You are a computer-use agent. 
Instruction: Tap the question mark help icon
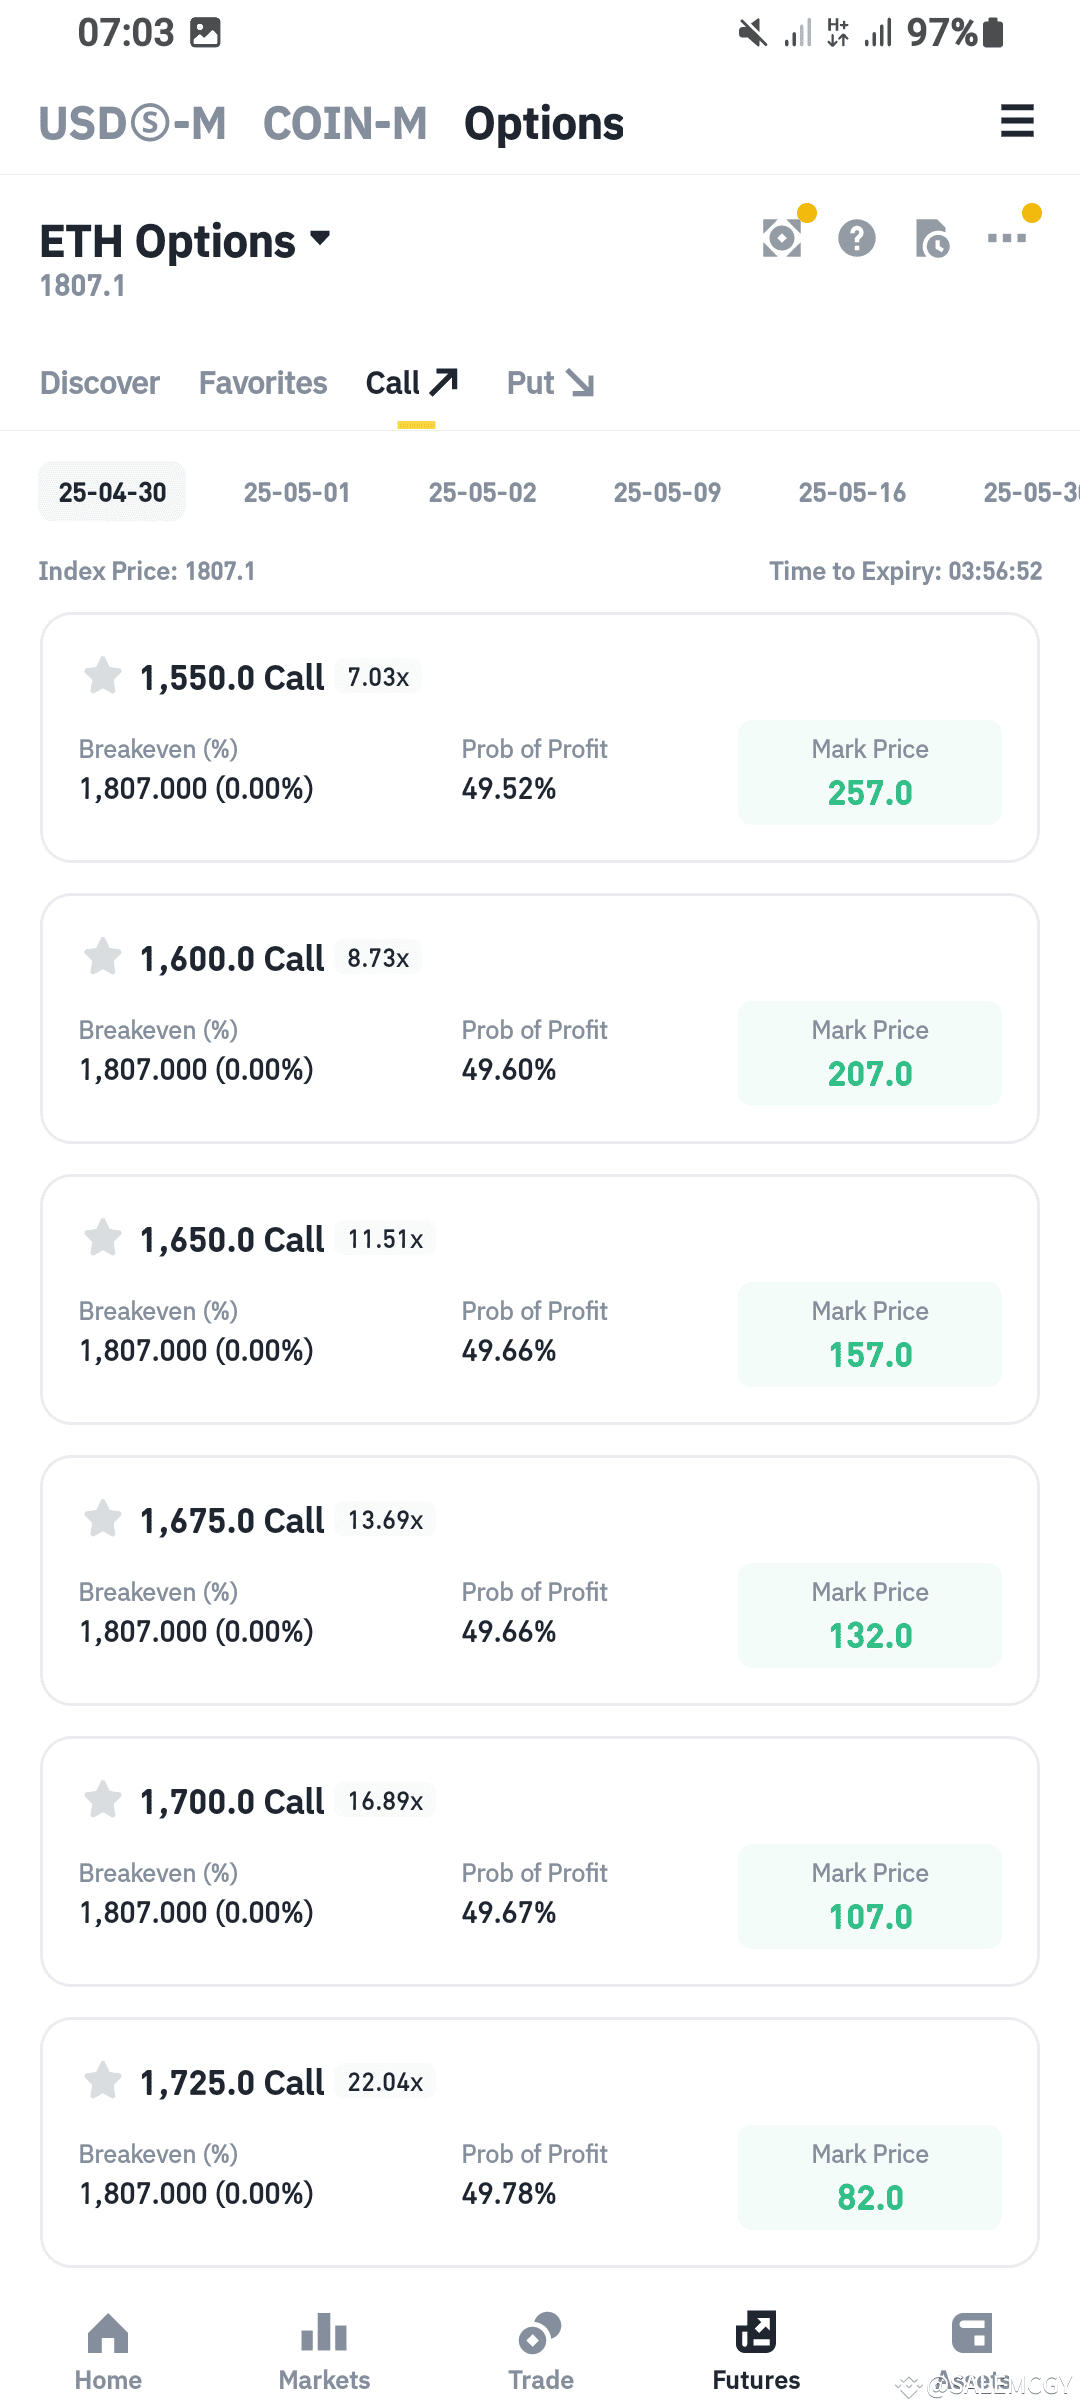coord(857,238)
